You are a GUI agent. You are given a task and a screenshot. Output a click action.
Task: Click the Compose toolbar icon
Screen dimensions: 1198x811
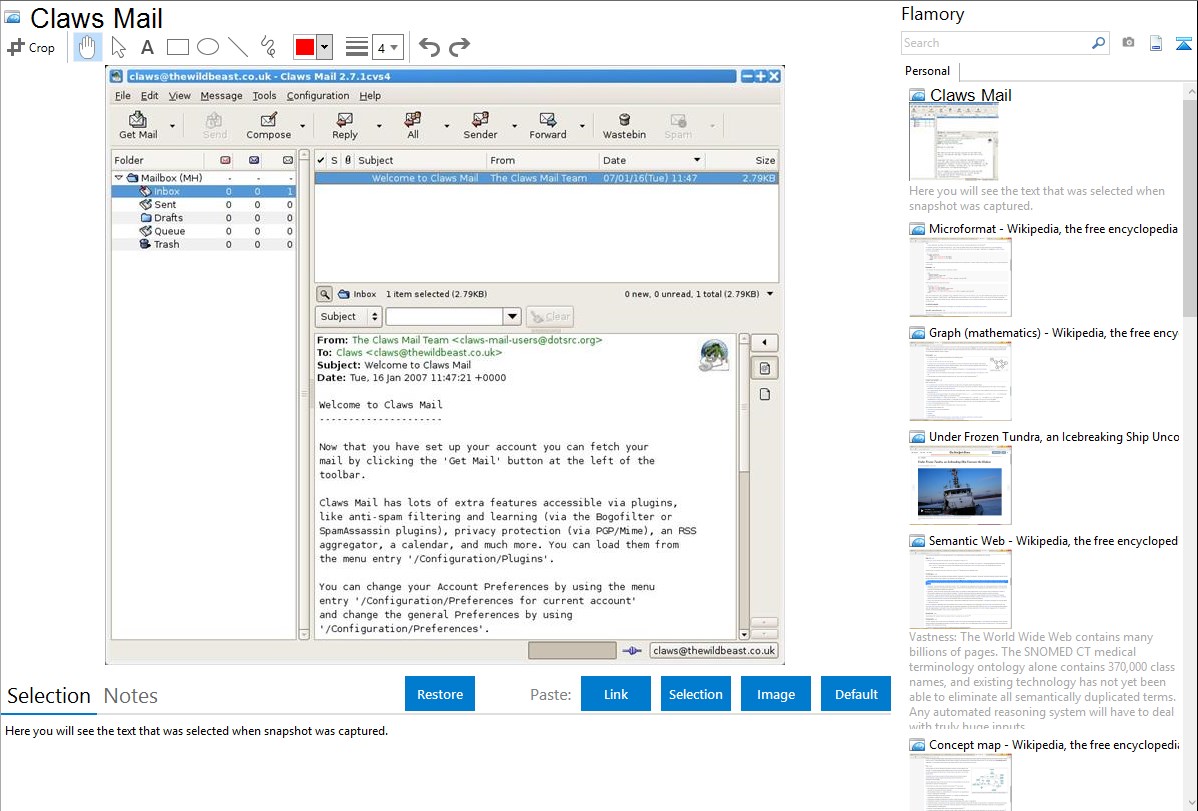pos(268,125)
